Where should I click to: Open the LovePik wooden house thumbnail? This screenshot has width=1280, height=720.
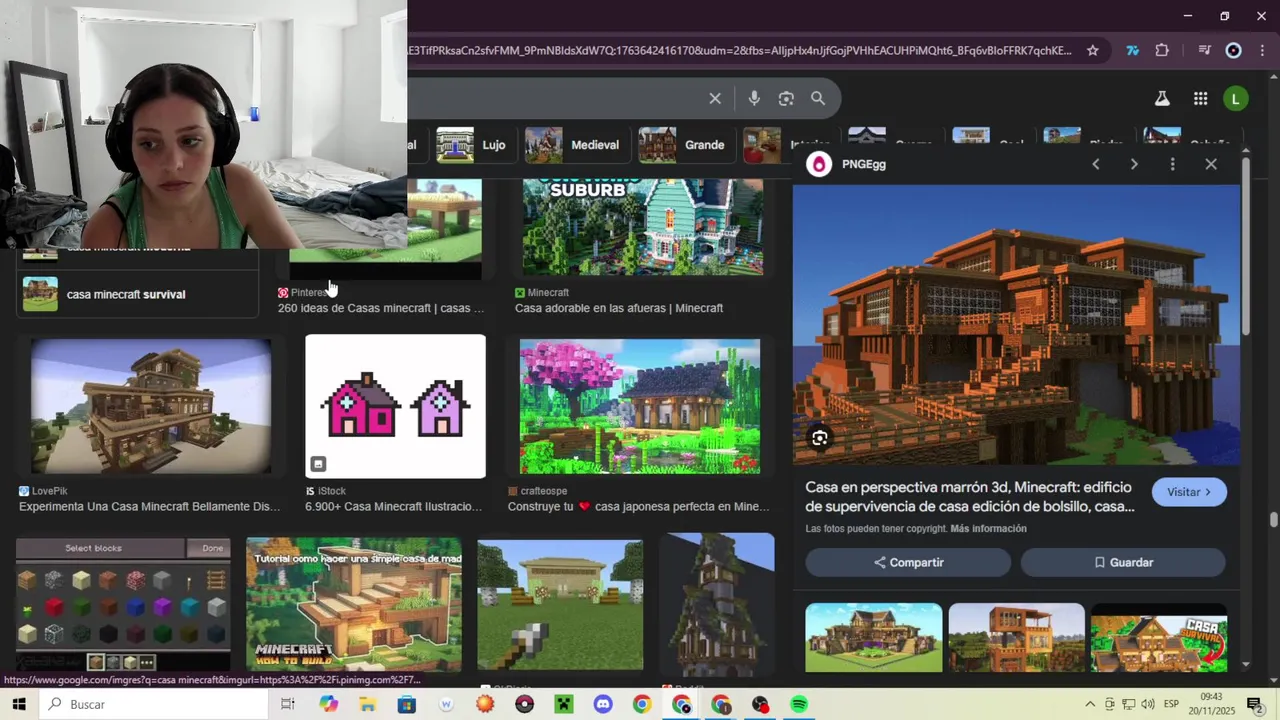tap(150, 406)
